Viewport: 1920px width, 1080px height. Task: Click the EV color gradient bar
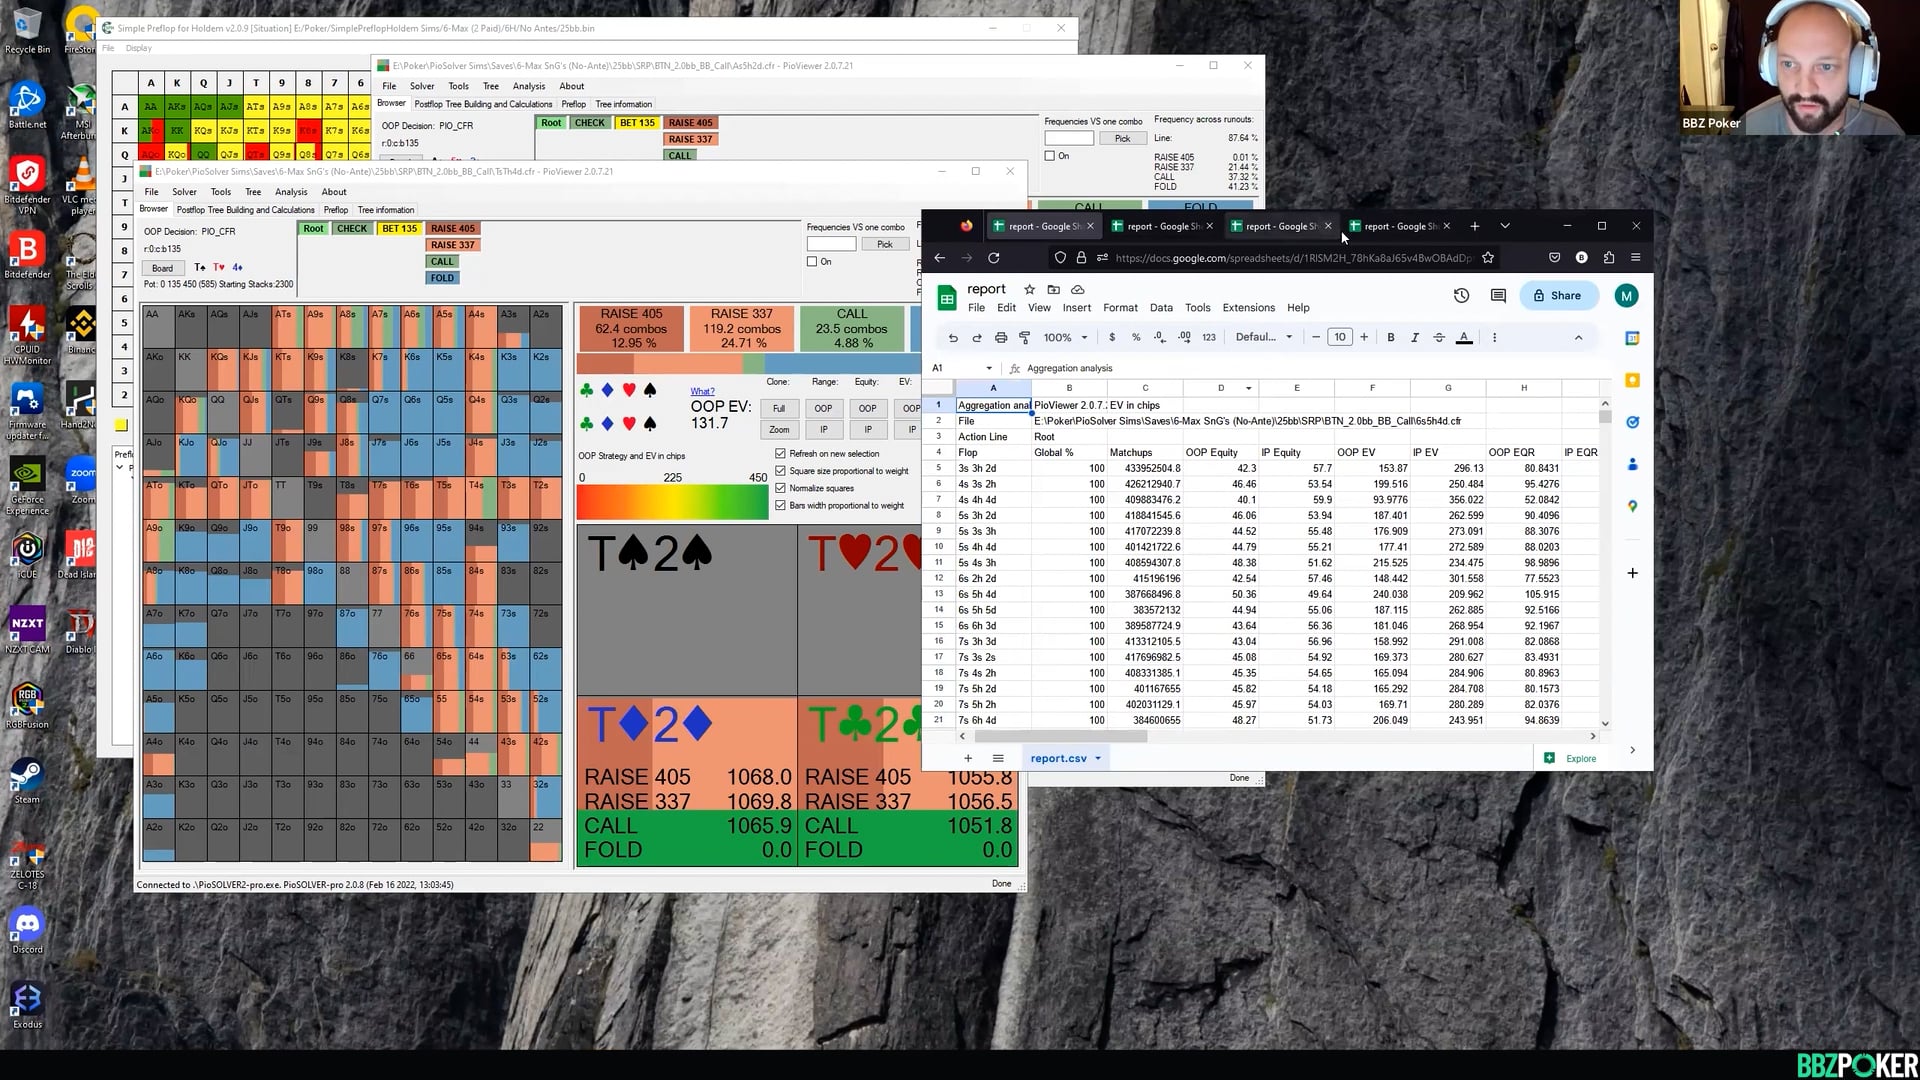click(672, 502)
